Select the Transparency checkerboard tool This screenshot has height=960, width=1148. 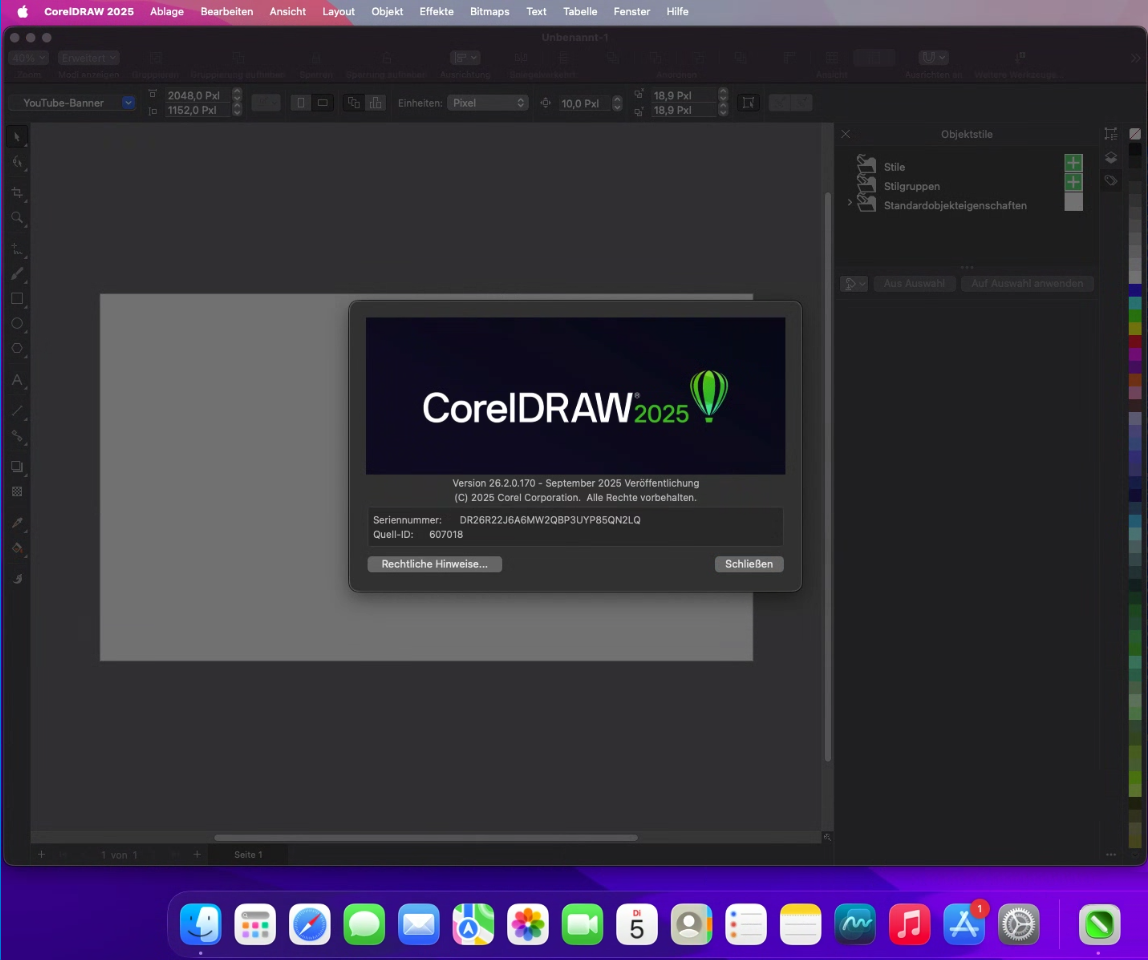[x=17, y=492]
